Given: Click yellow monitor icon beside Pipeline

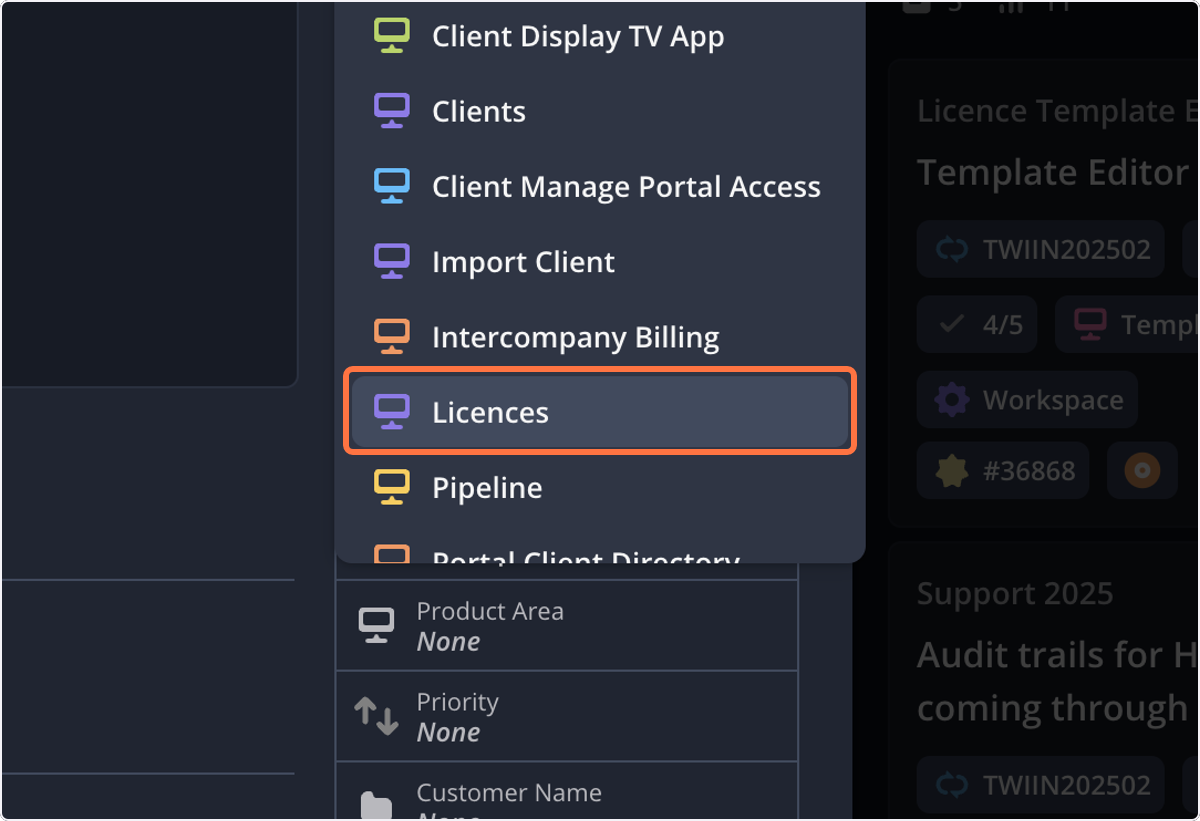Looking at the screenshot, I should pos(392,487).
